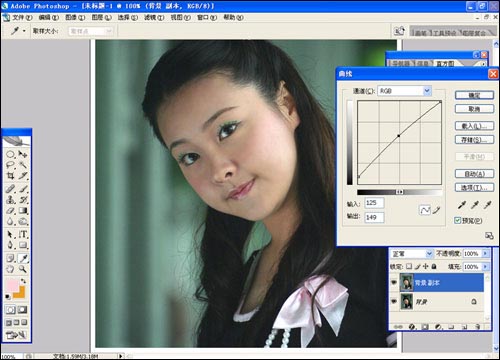Choose the pencil draw-curve mode in Curves
Screen dimensions: 500x360
[x=437, y=210]
